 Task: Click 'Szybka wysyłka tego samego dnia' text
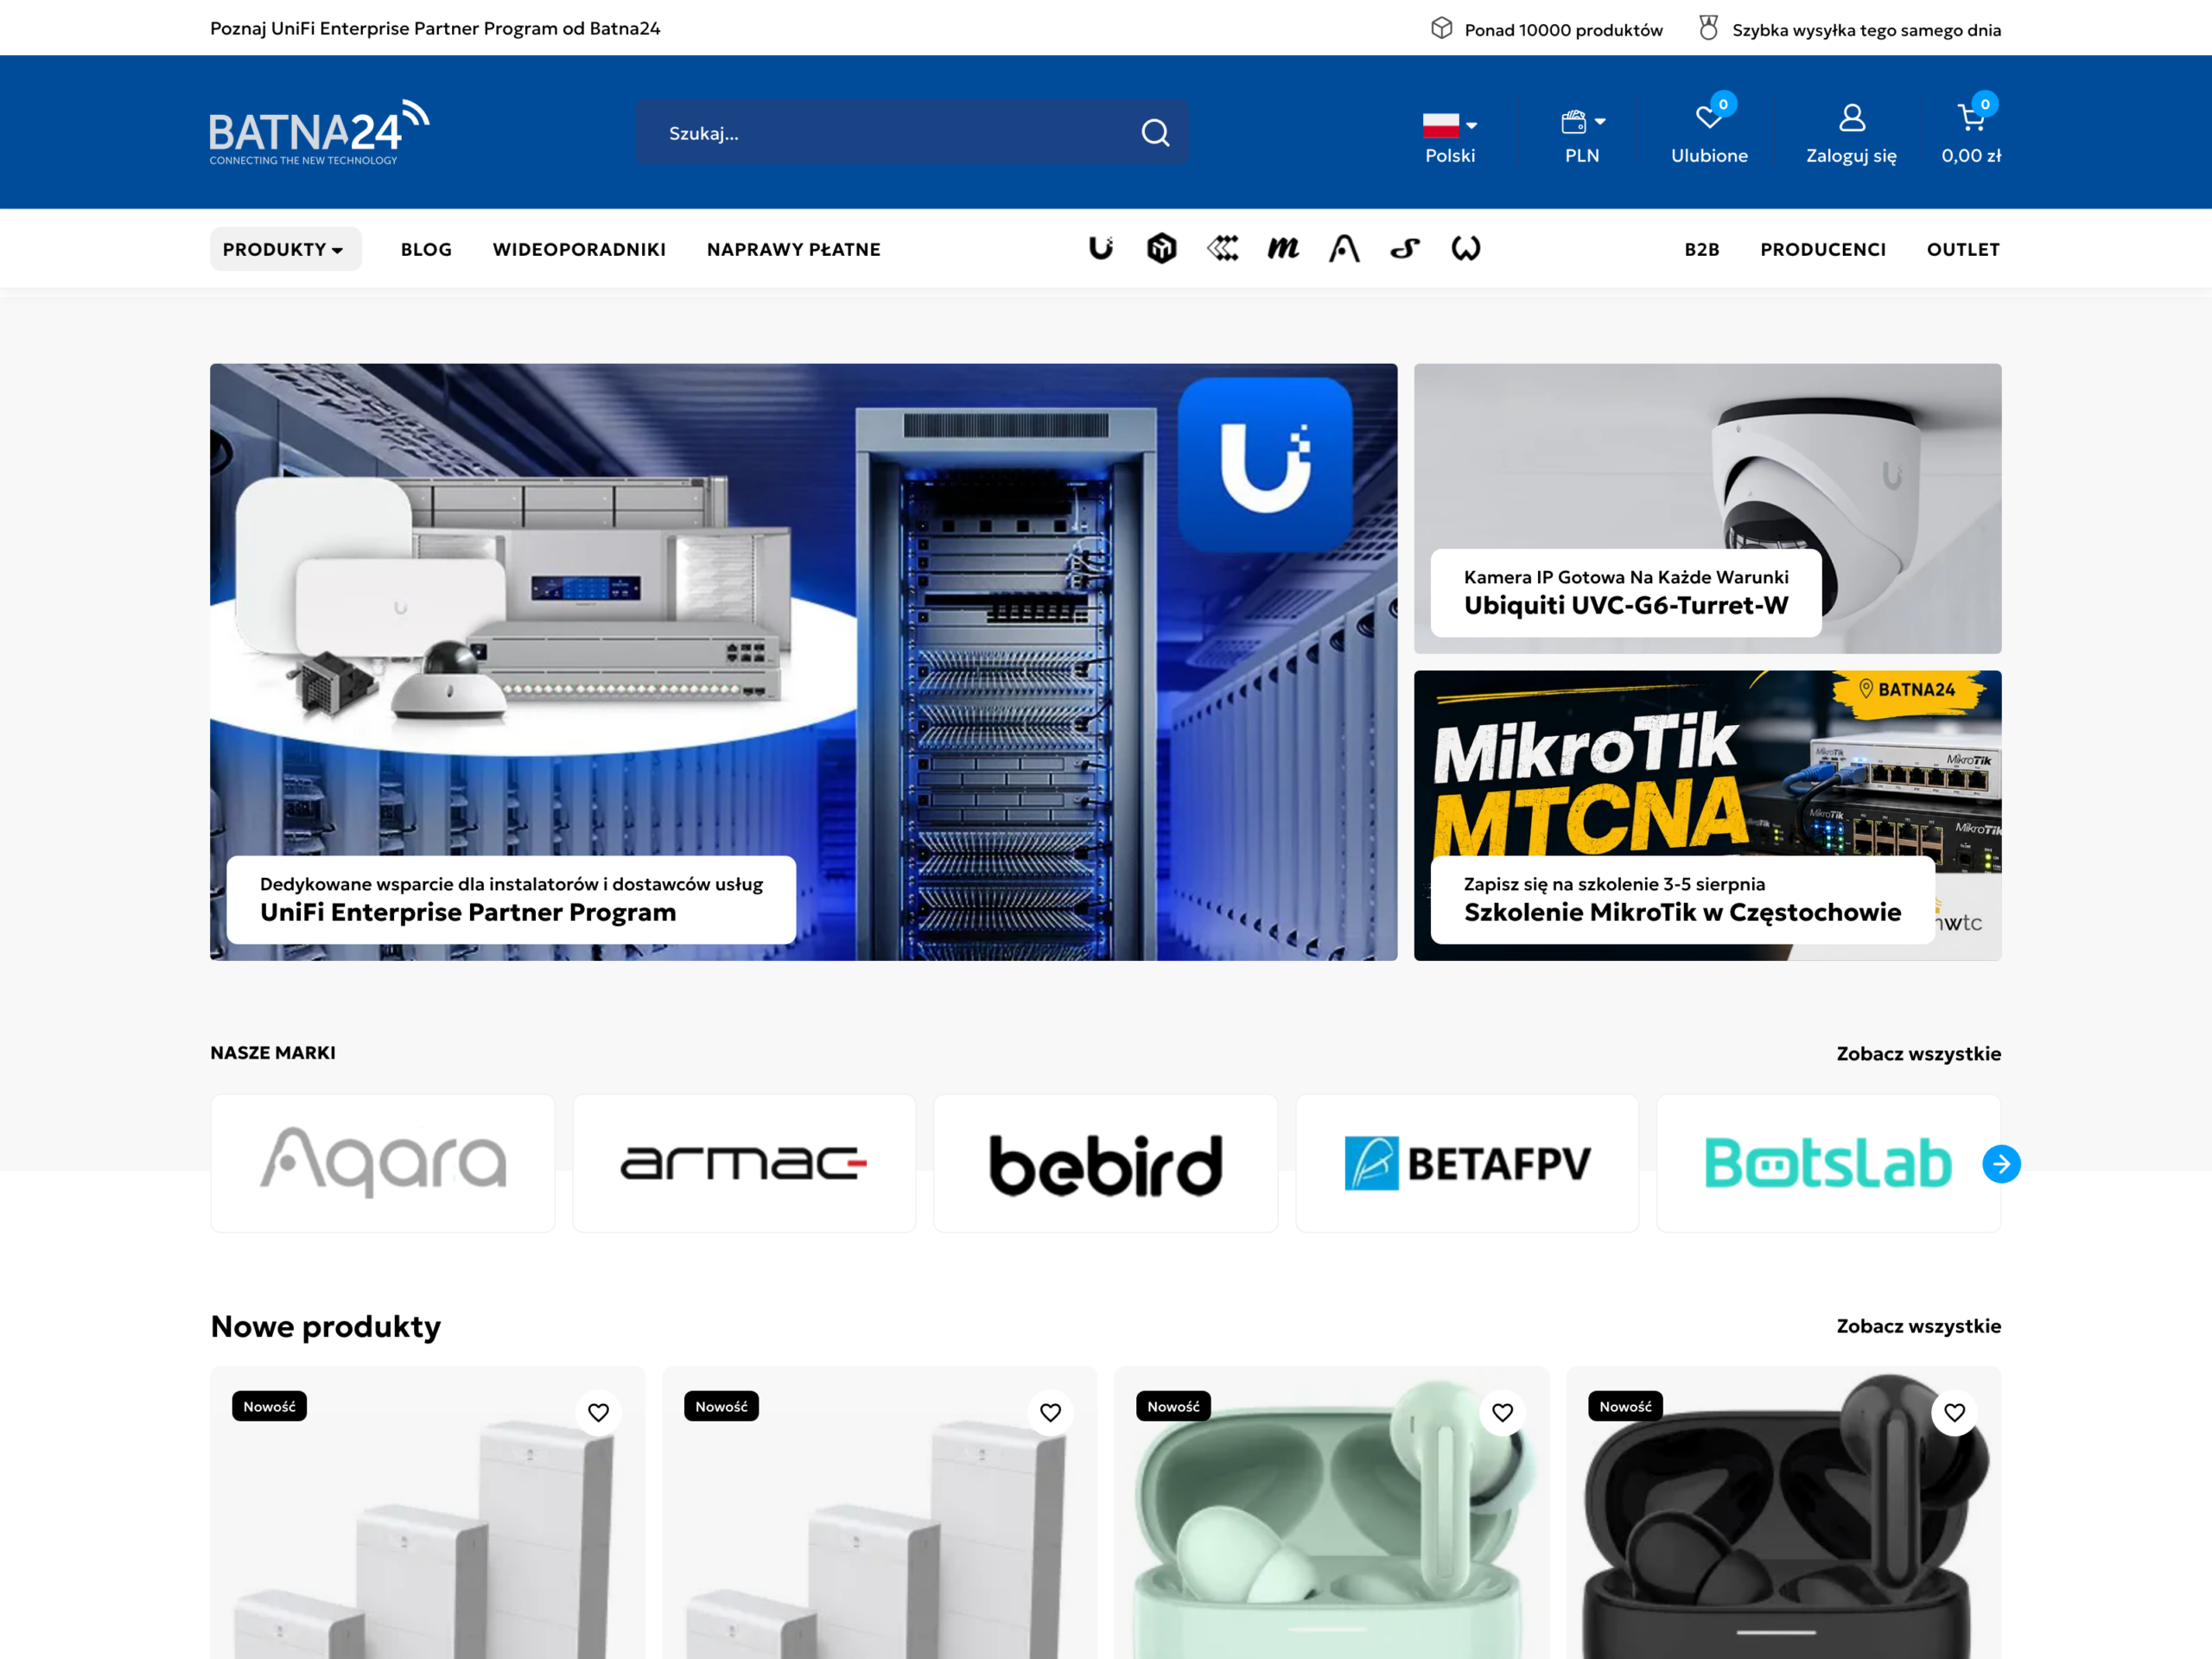pos(1866,30)
